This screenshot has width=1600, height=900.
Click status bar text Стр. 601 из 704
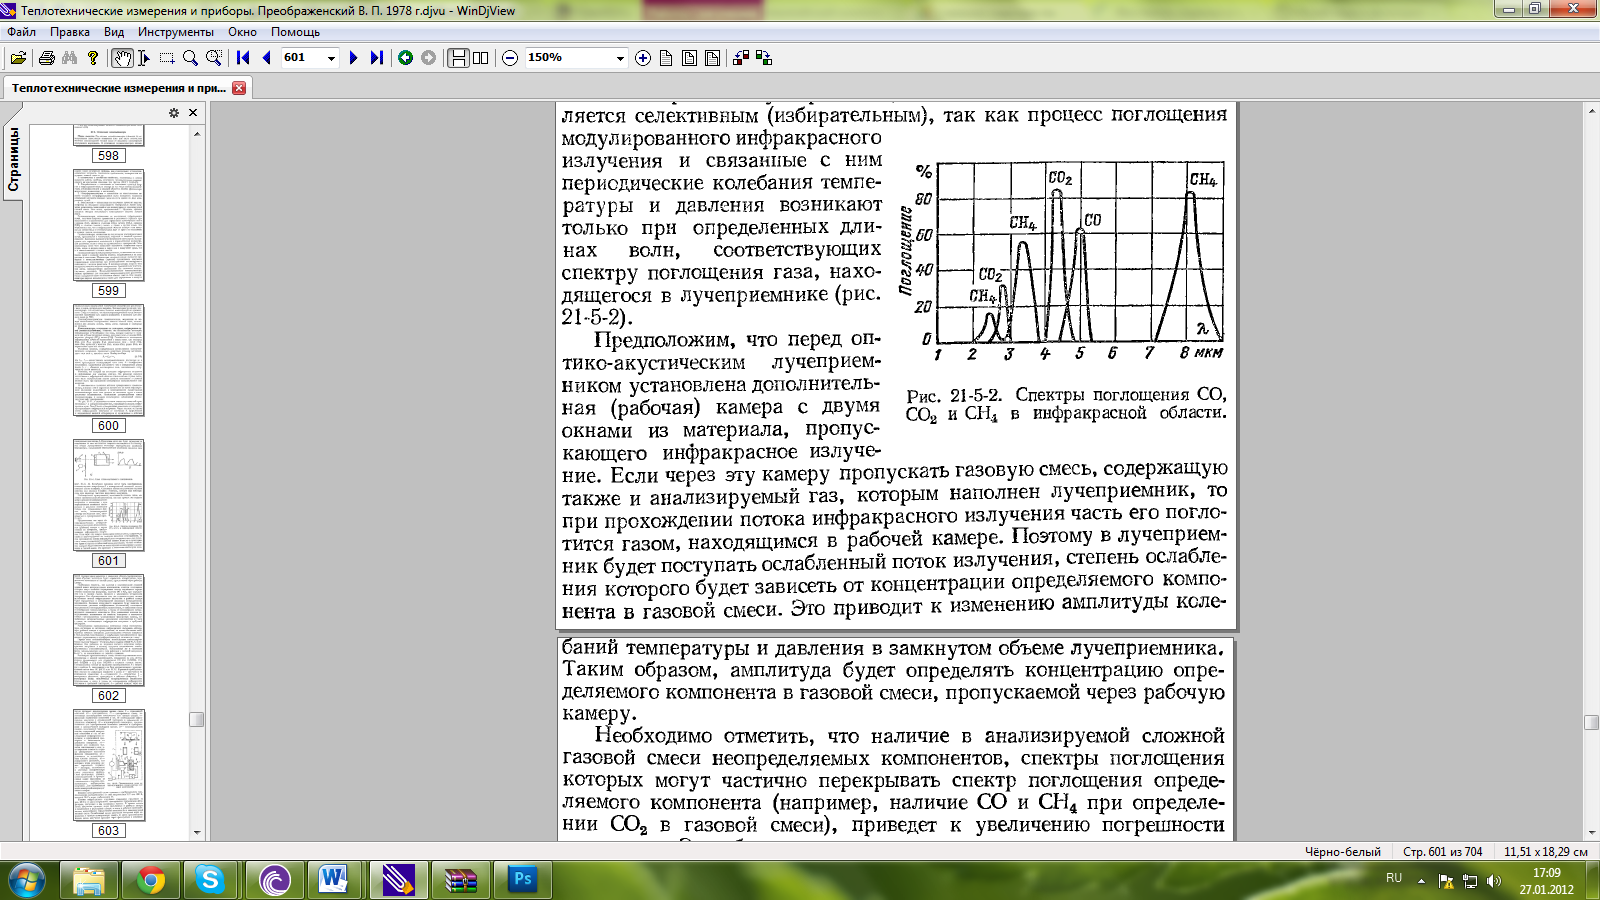[x=1442, y=852]
